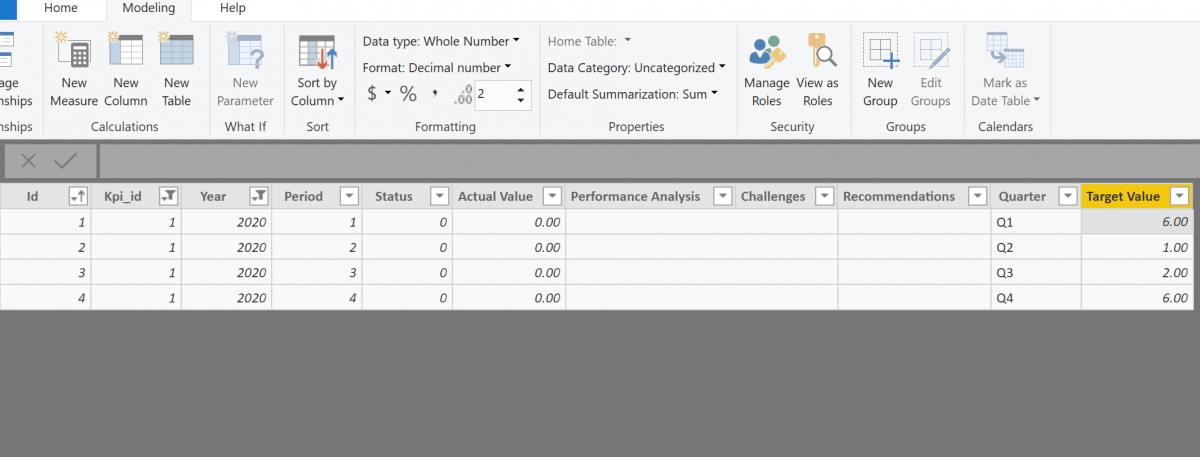Open the Default Summarization Sum dropdown
1200x457 pixels.
click(x=633, y=94)
